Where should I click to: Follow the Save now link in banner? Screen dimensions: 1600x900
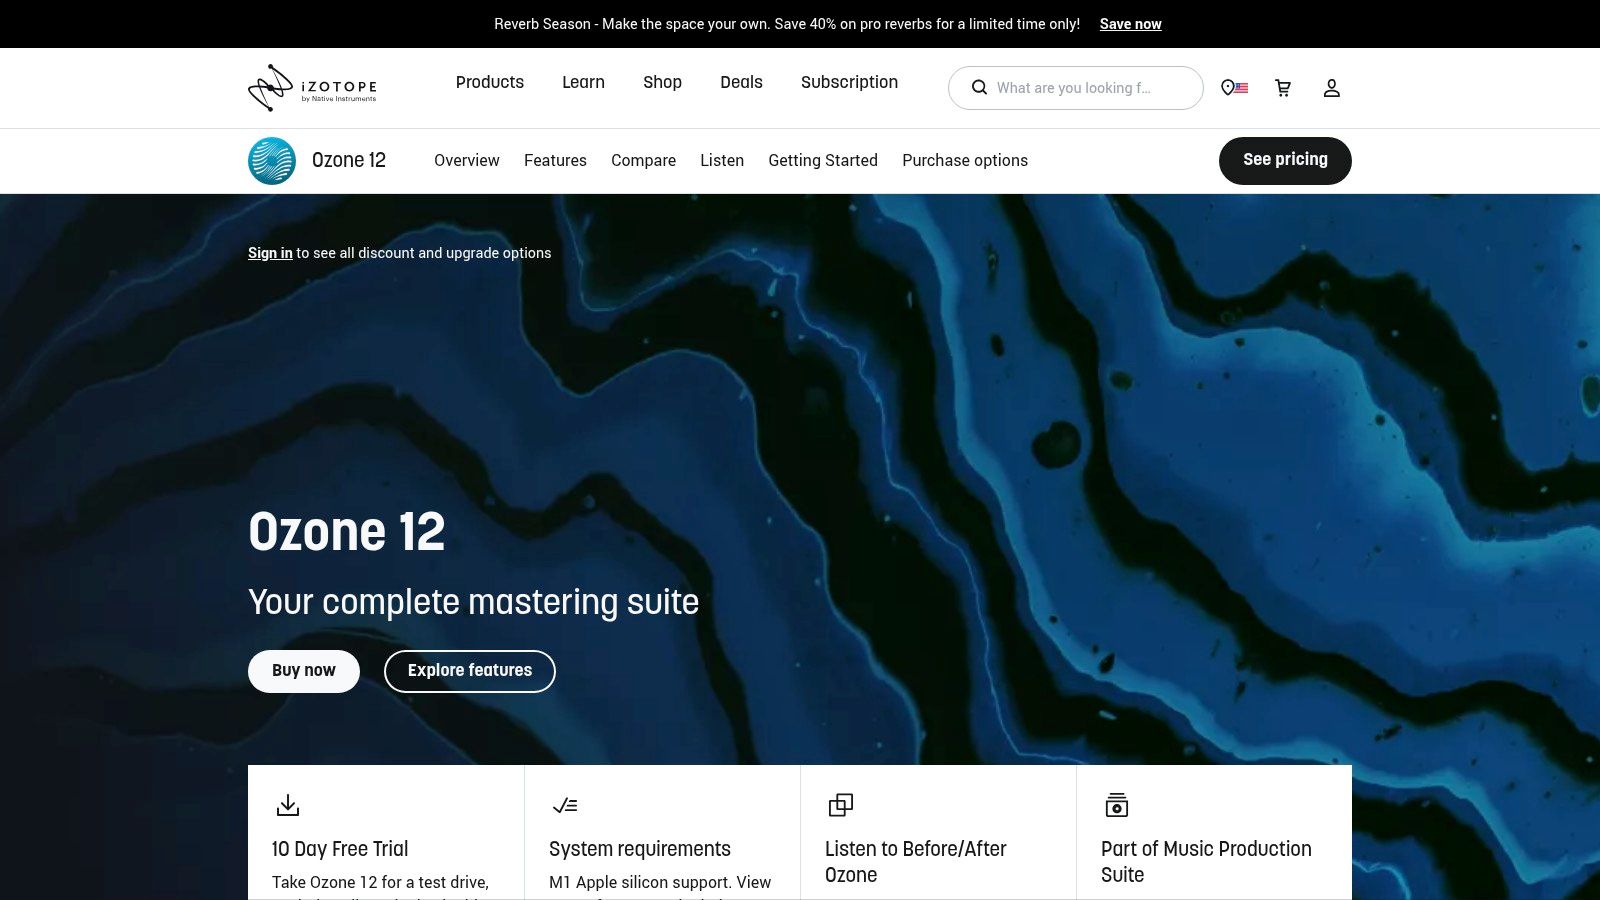pyautogui.click(x=1131, y=24)
